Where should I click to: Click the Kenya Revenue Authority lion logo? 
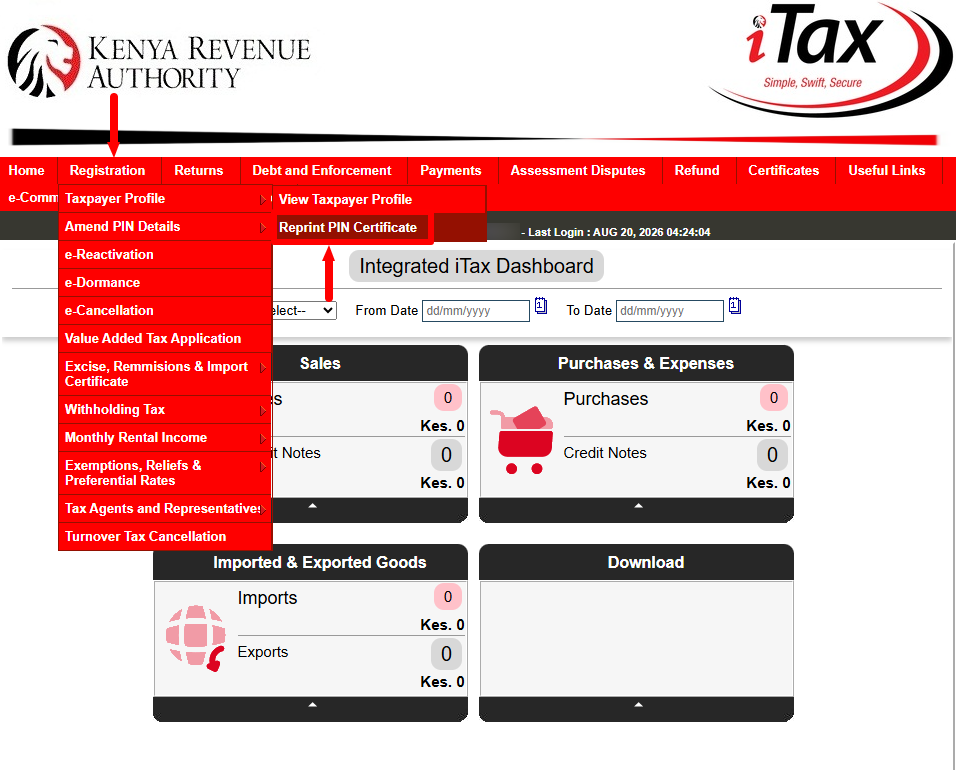coord(44,61)
